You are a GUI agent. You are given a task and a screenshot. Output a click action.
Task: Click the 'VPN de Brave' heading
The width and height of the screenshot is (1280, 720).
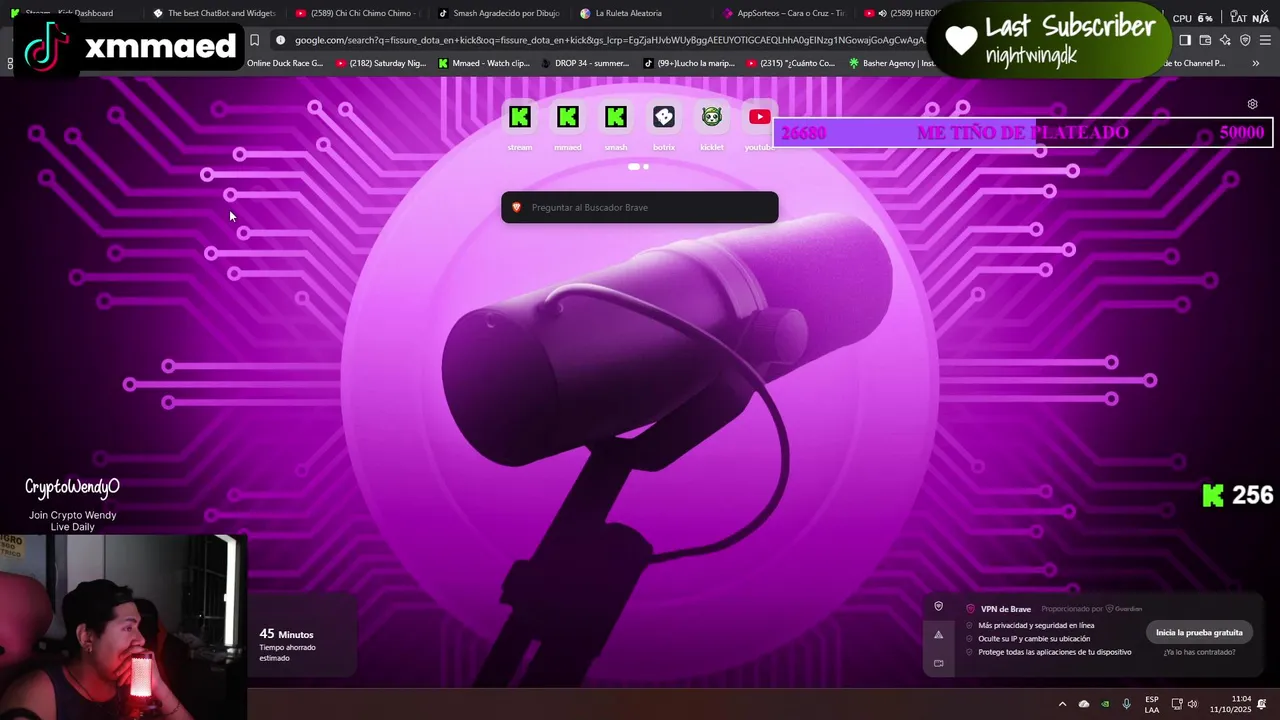coord(1005,609)
